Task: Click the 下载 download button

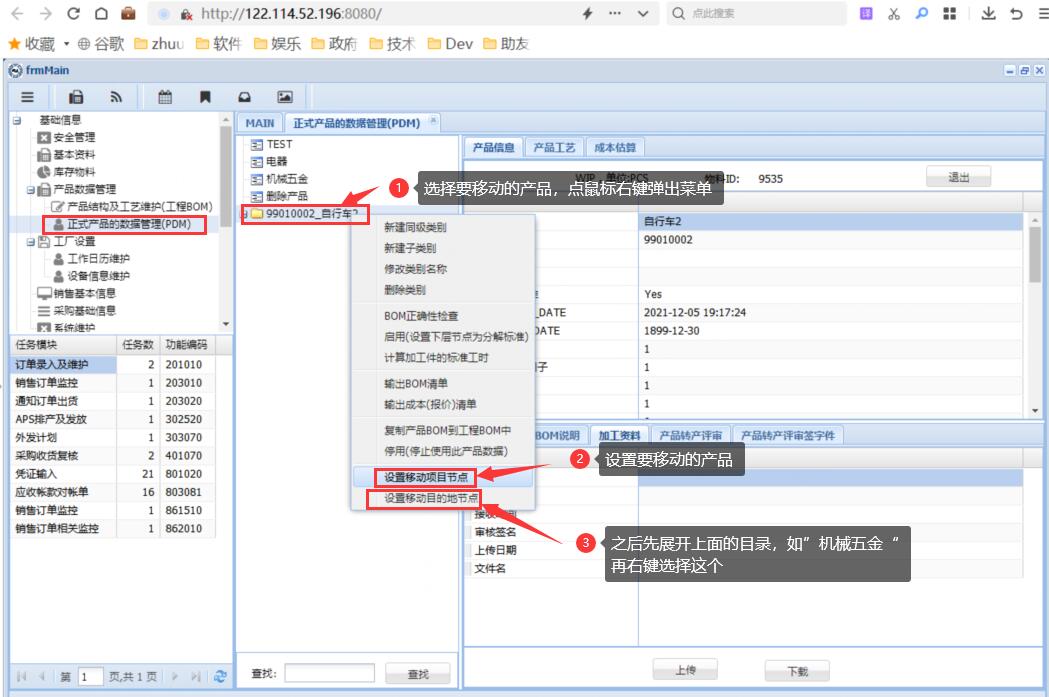Action: pos(797,671)
